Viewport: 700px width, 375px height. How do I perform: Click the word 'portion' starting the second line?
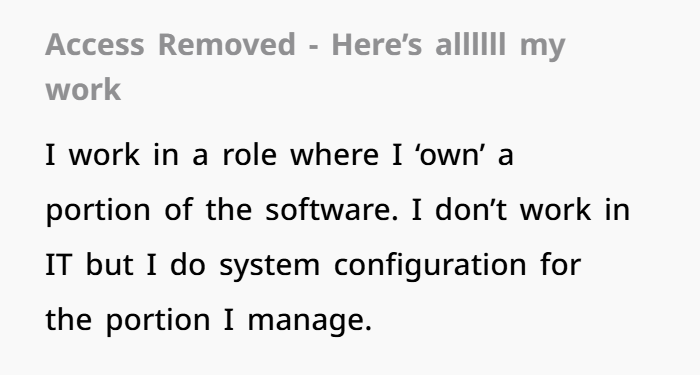98,212
